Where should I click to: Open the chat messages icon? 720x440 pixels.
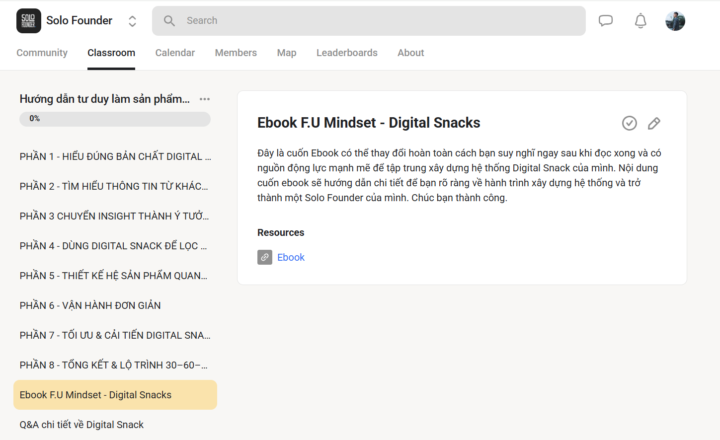point(606,21)
